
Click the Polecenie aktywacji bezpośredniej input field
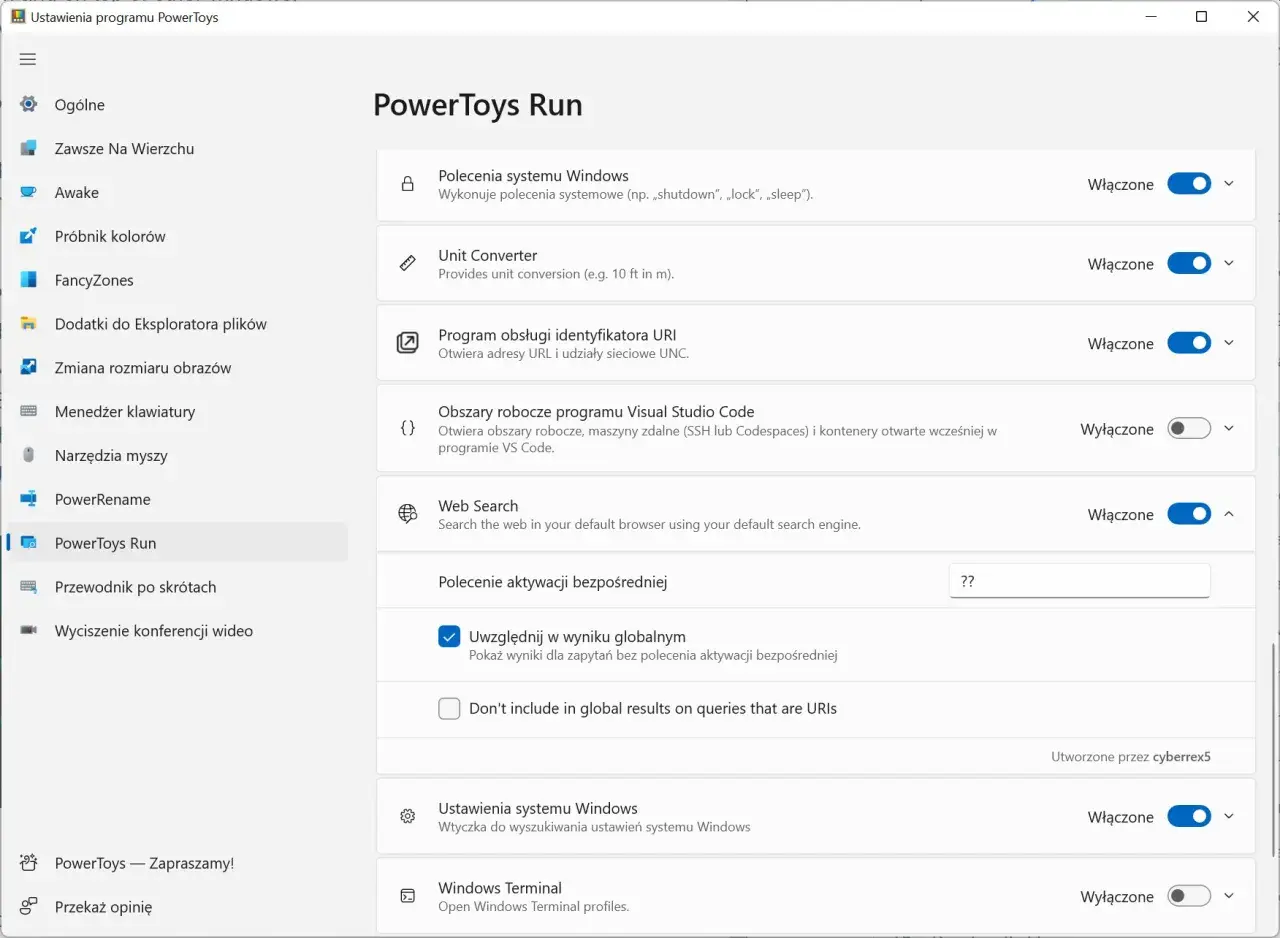[x=1080, y=581]
